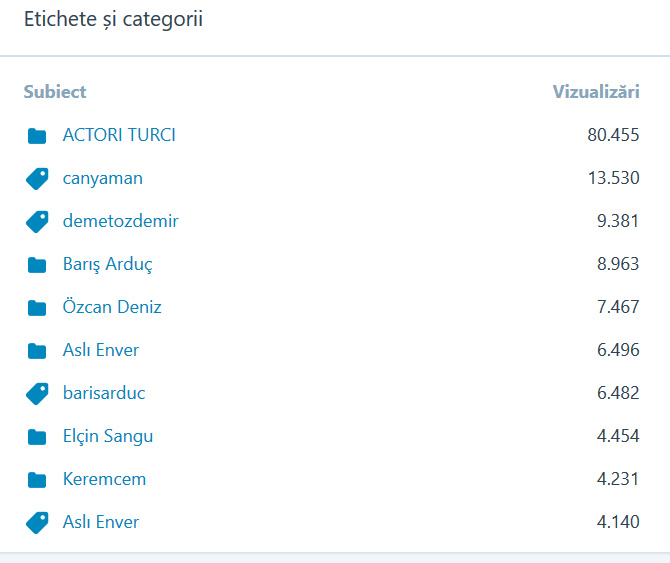Click the Etichete și categorii heading

click(x=113, y=19)
